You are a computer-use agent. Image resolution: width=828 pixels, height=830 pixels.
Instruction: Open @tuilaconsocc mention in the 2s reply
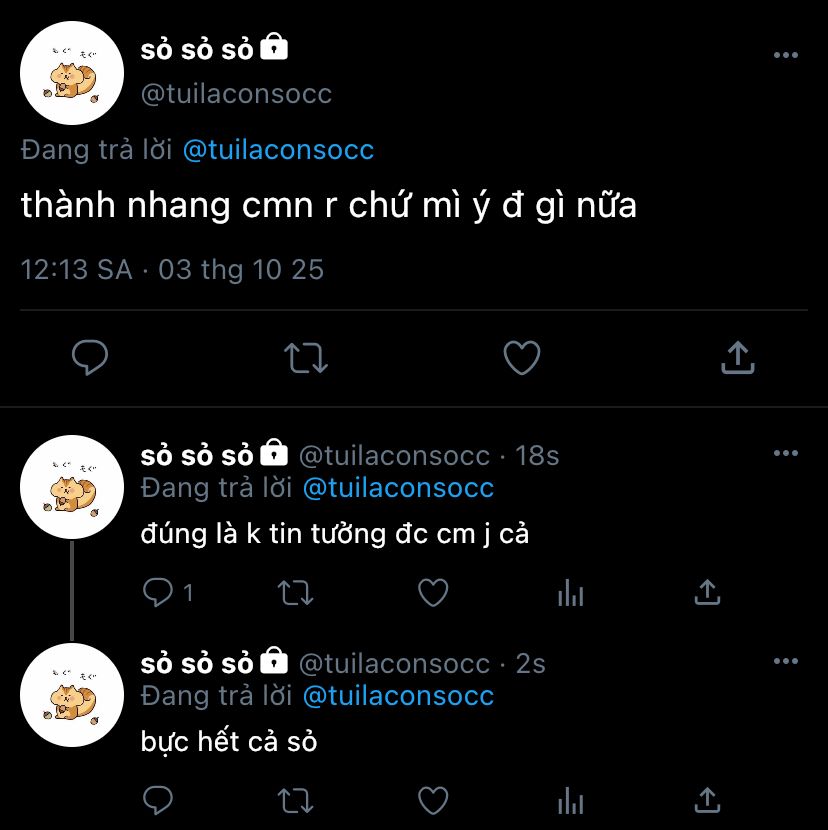[x=398, y=696]
